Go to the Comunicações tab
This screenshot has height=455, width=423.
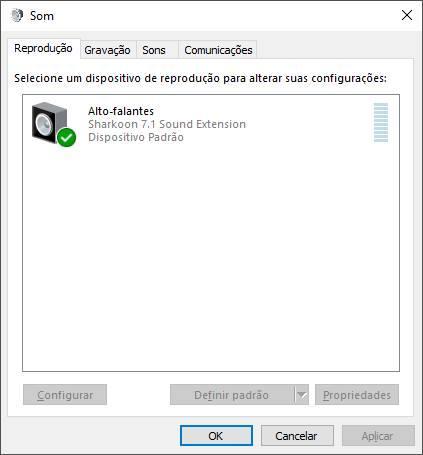pos(218,50)
